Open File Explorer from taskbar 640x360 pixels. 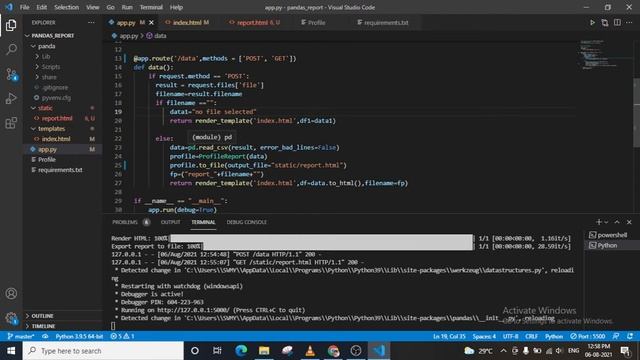pyautogui.click(x=264, y=351)
